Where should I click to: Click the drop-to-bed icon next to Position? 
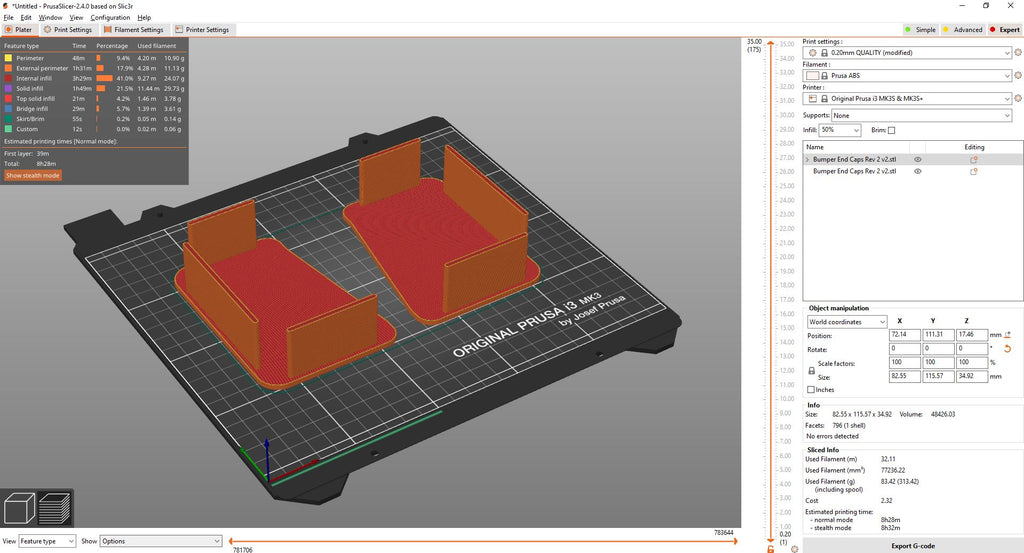(1008, 334)
